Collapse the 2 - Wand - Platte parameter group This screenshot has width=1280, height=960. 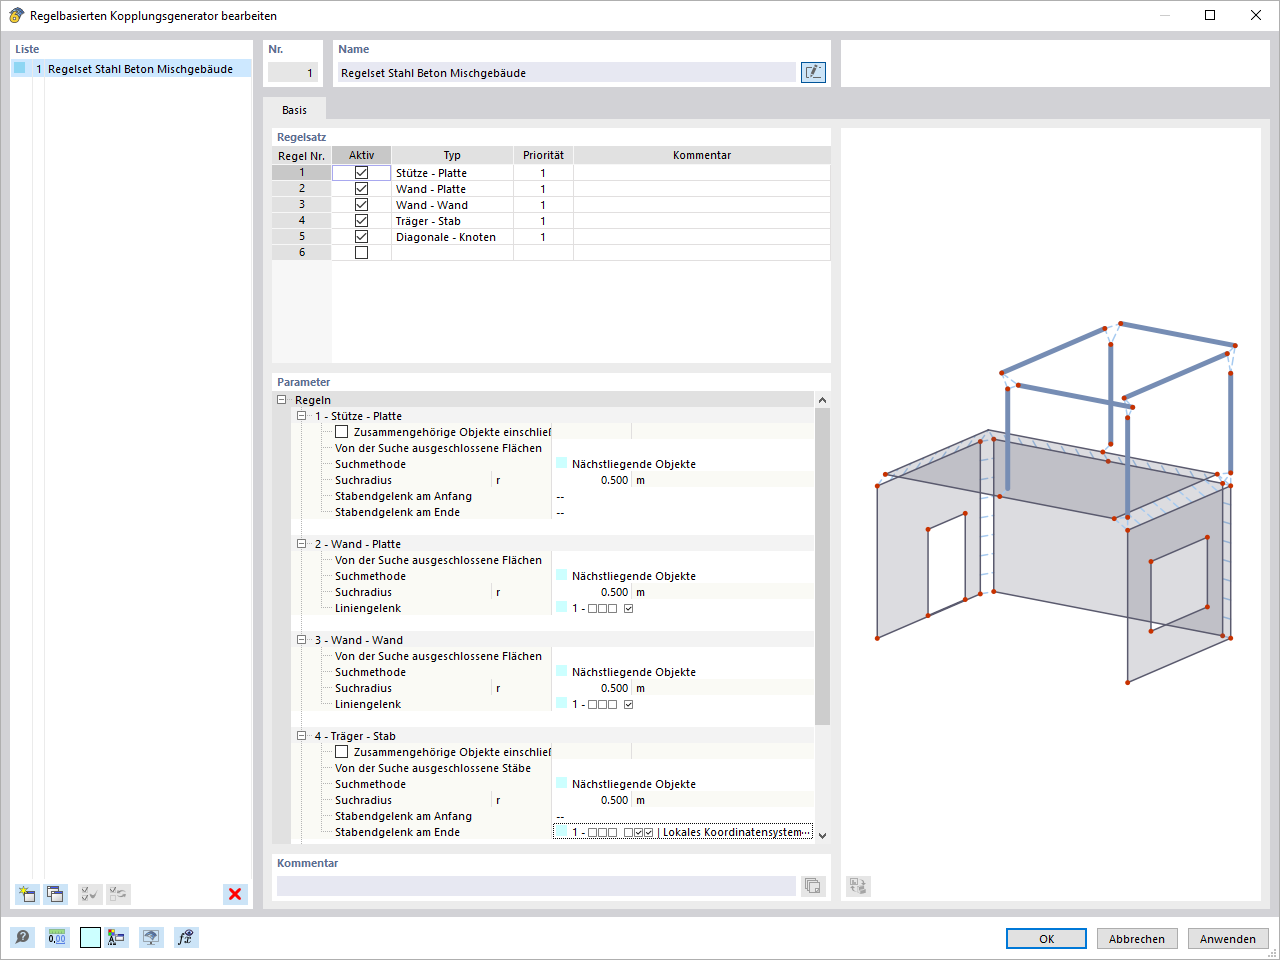pyautogui.click(x=301, y=544)
